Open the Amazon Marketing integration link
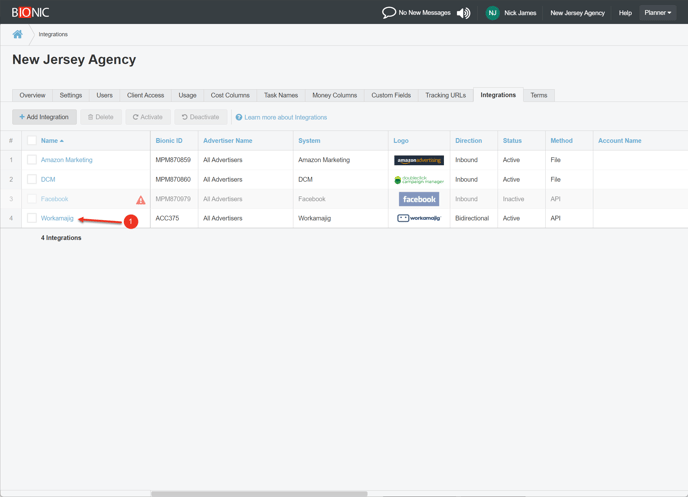688x497 pixels. [x=67, y=160]
